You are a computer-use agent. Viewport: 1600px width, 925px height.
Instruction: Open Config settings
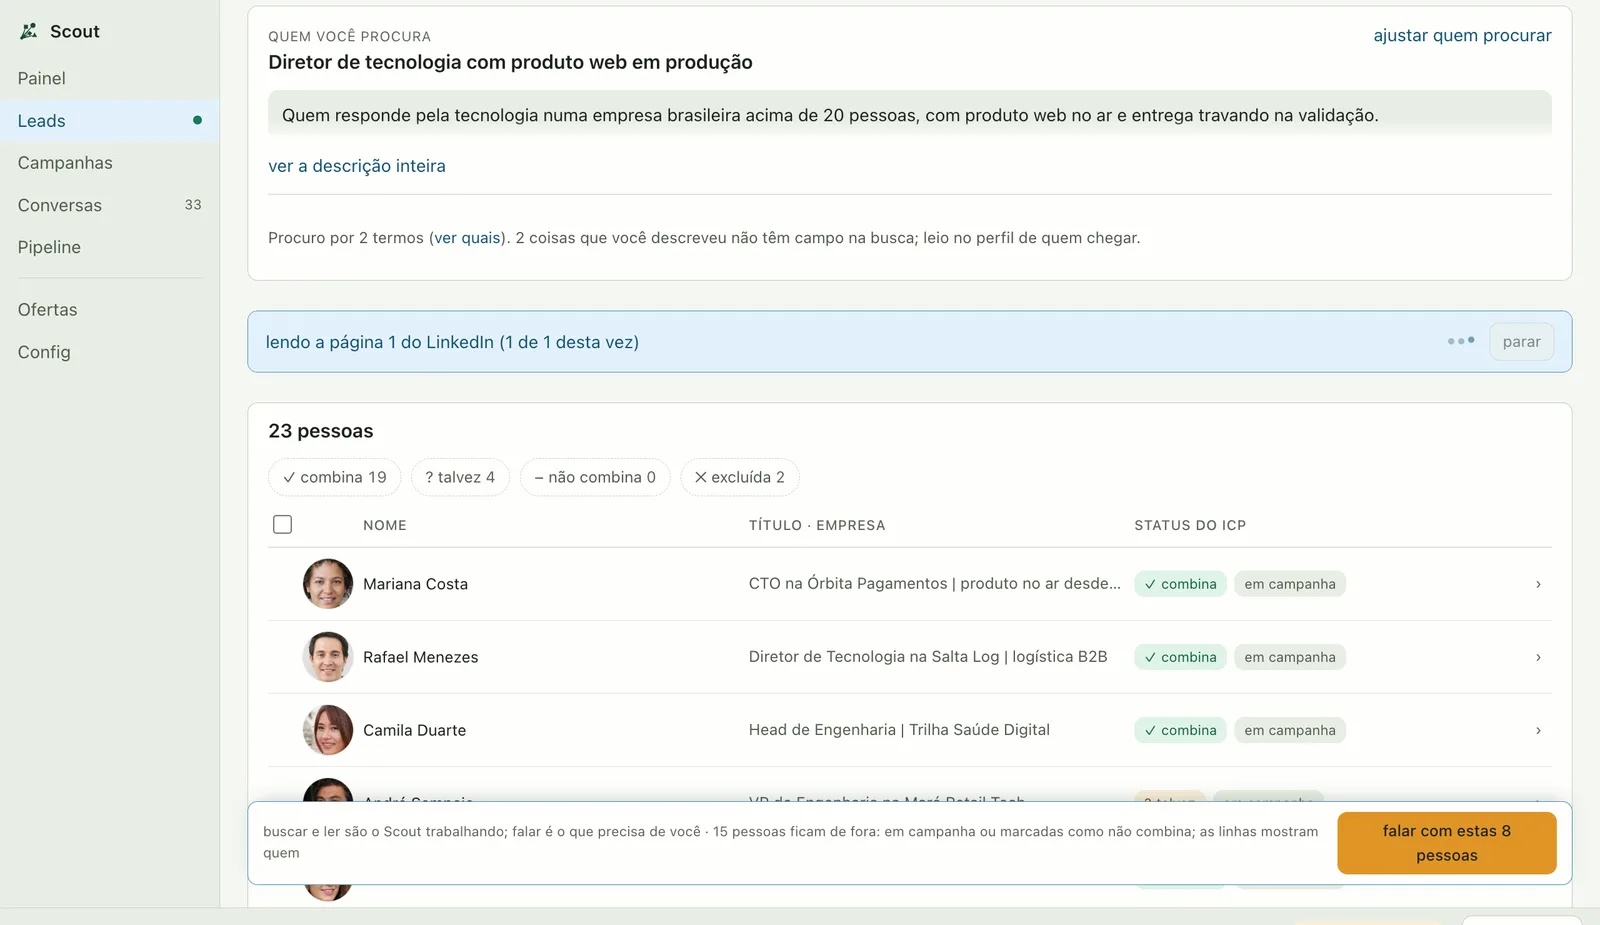click(44, 352)
